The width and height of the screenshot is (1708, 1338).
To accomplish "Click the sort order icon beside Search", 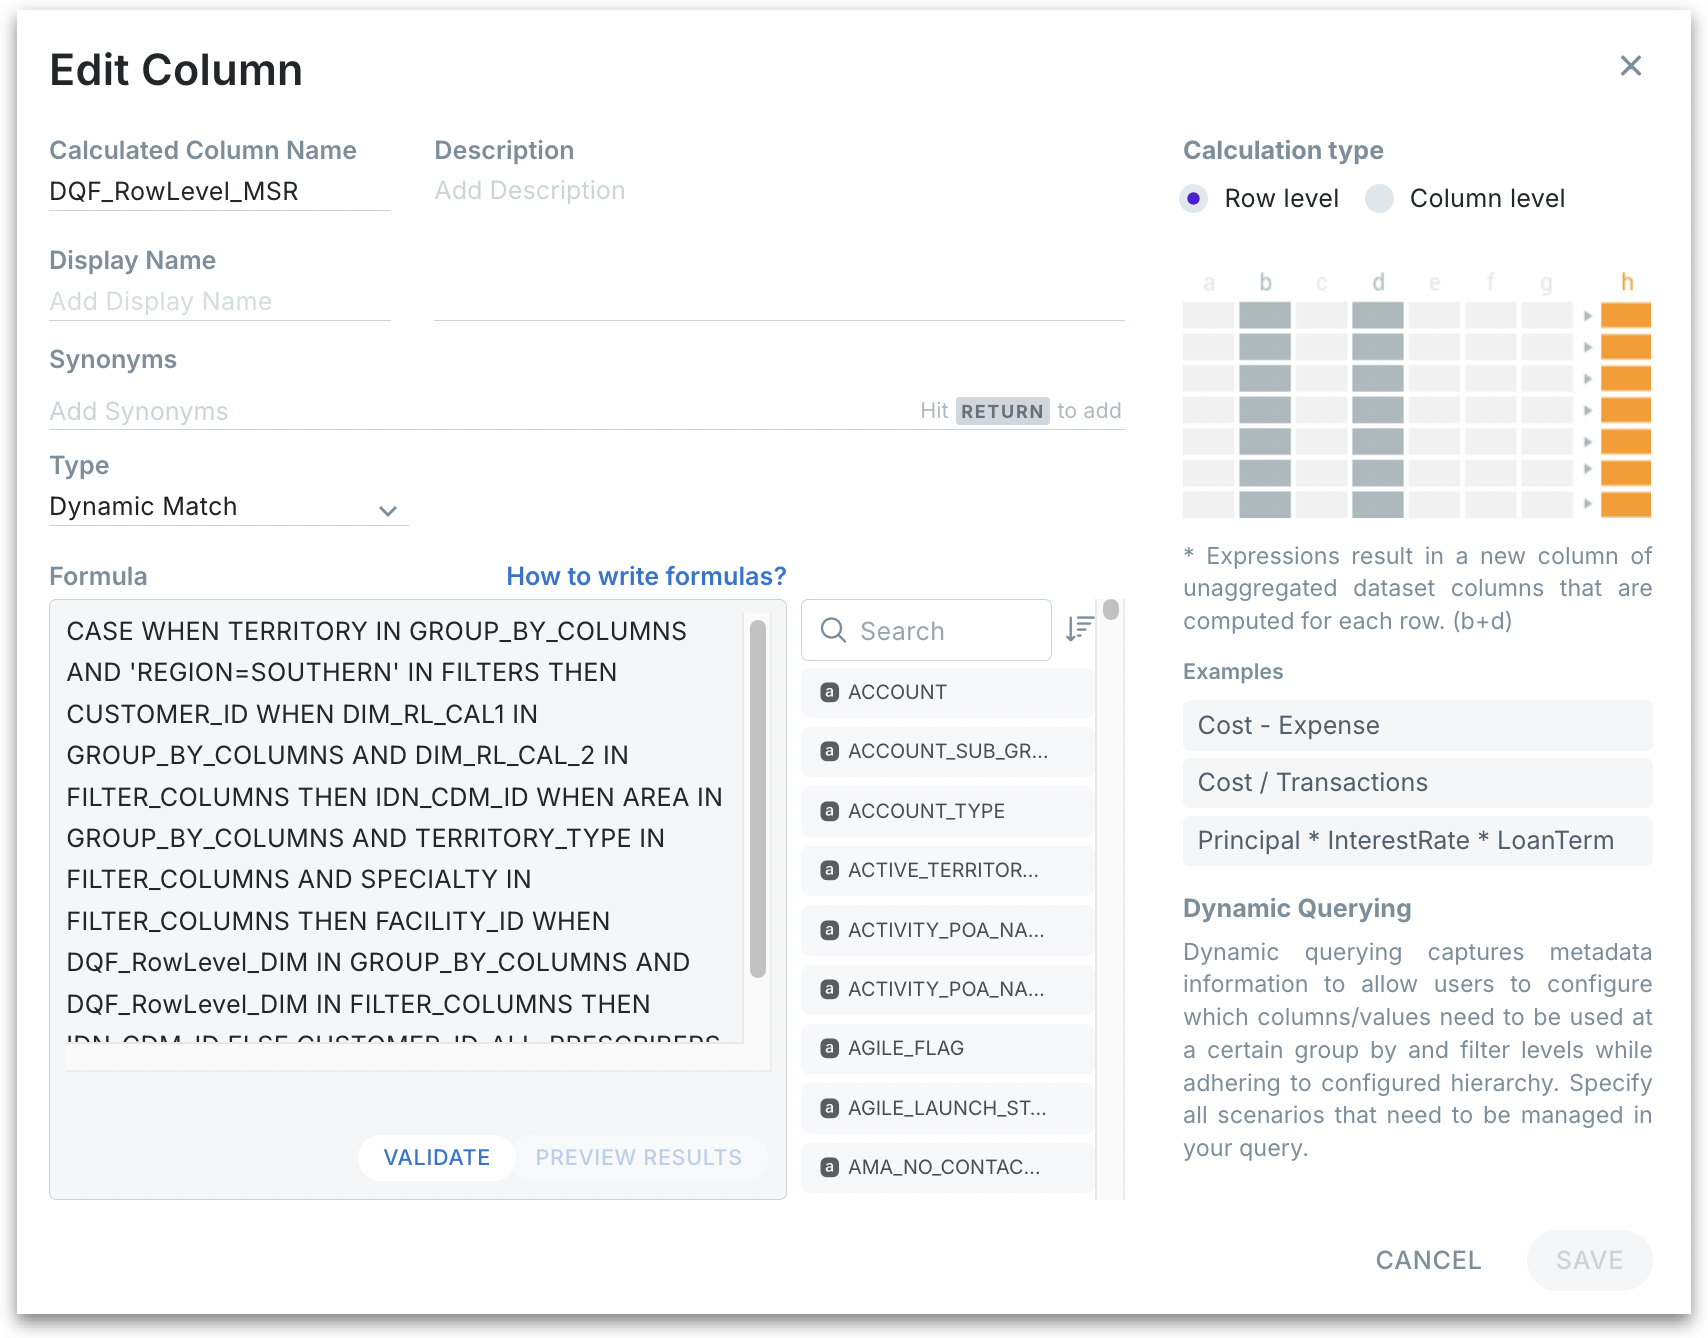I will click(1079, 629).
